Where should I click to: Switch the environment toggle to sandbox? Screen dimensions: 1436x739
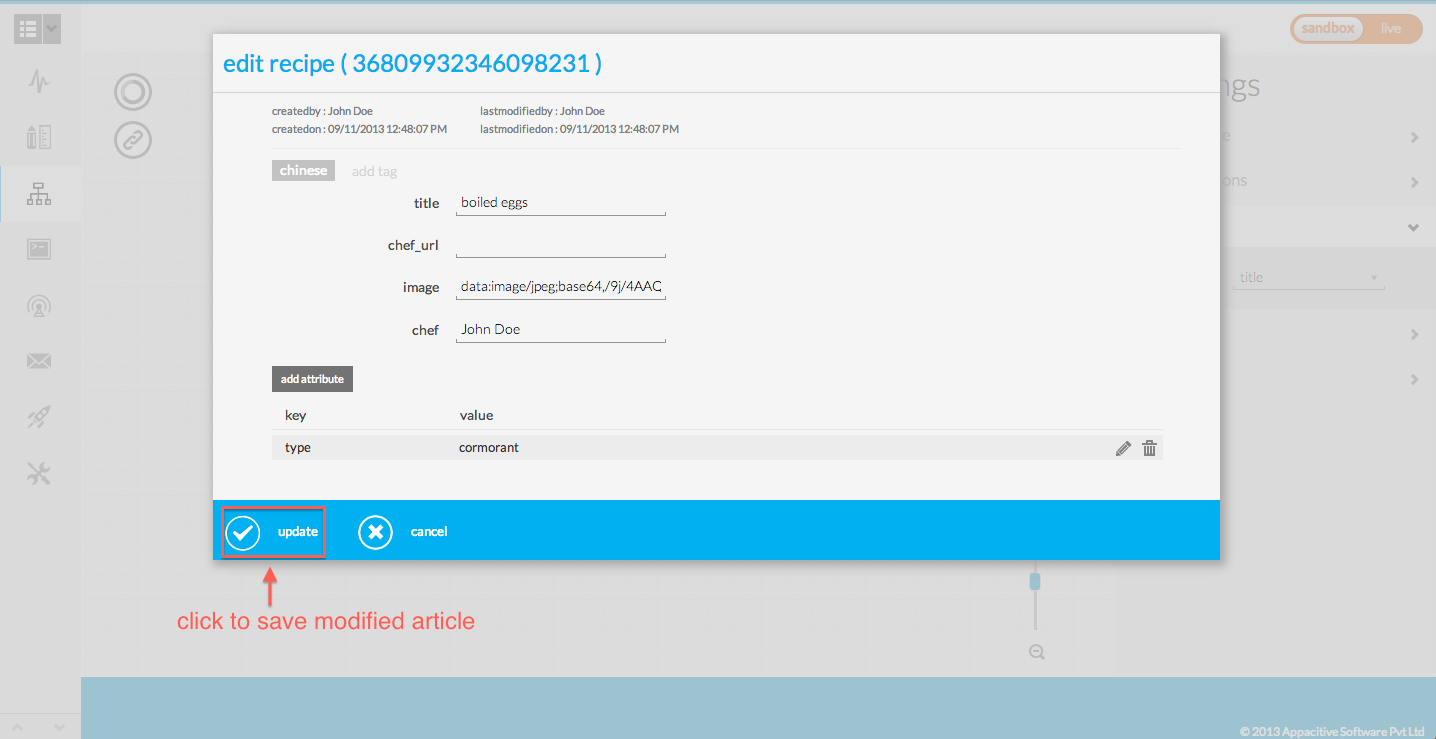1327,28
